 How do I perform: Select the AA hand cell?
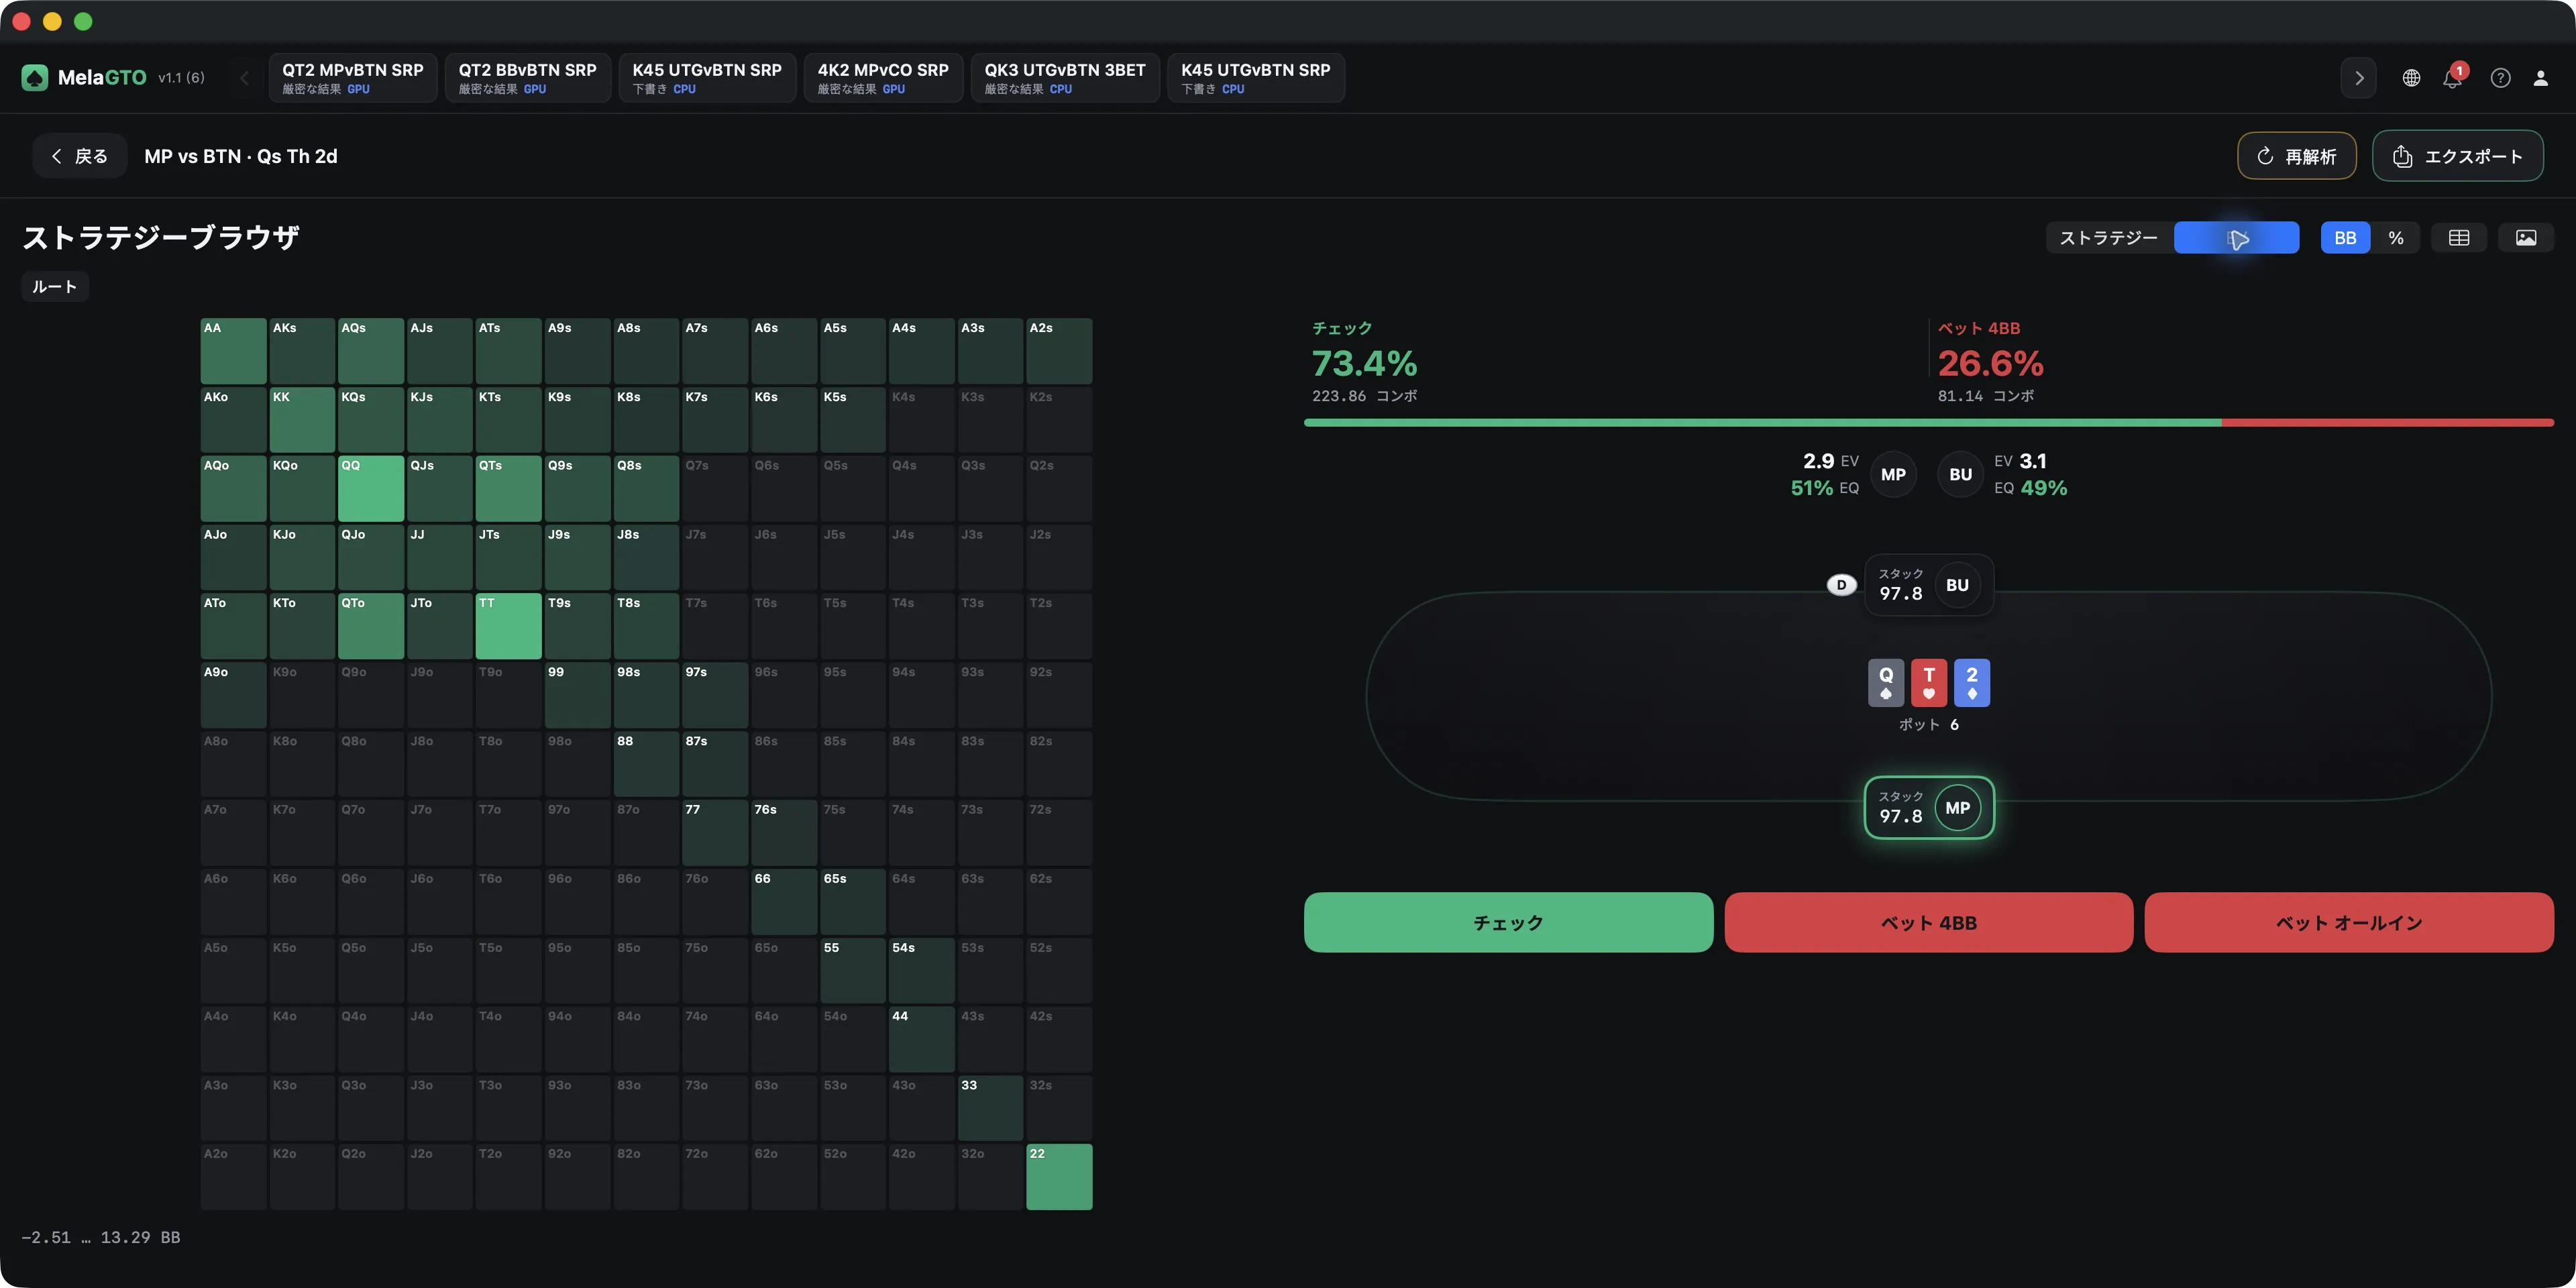[233, 351]
